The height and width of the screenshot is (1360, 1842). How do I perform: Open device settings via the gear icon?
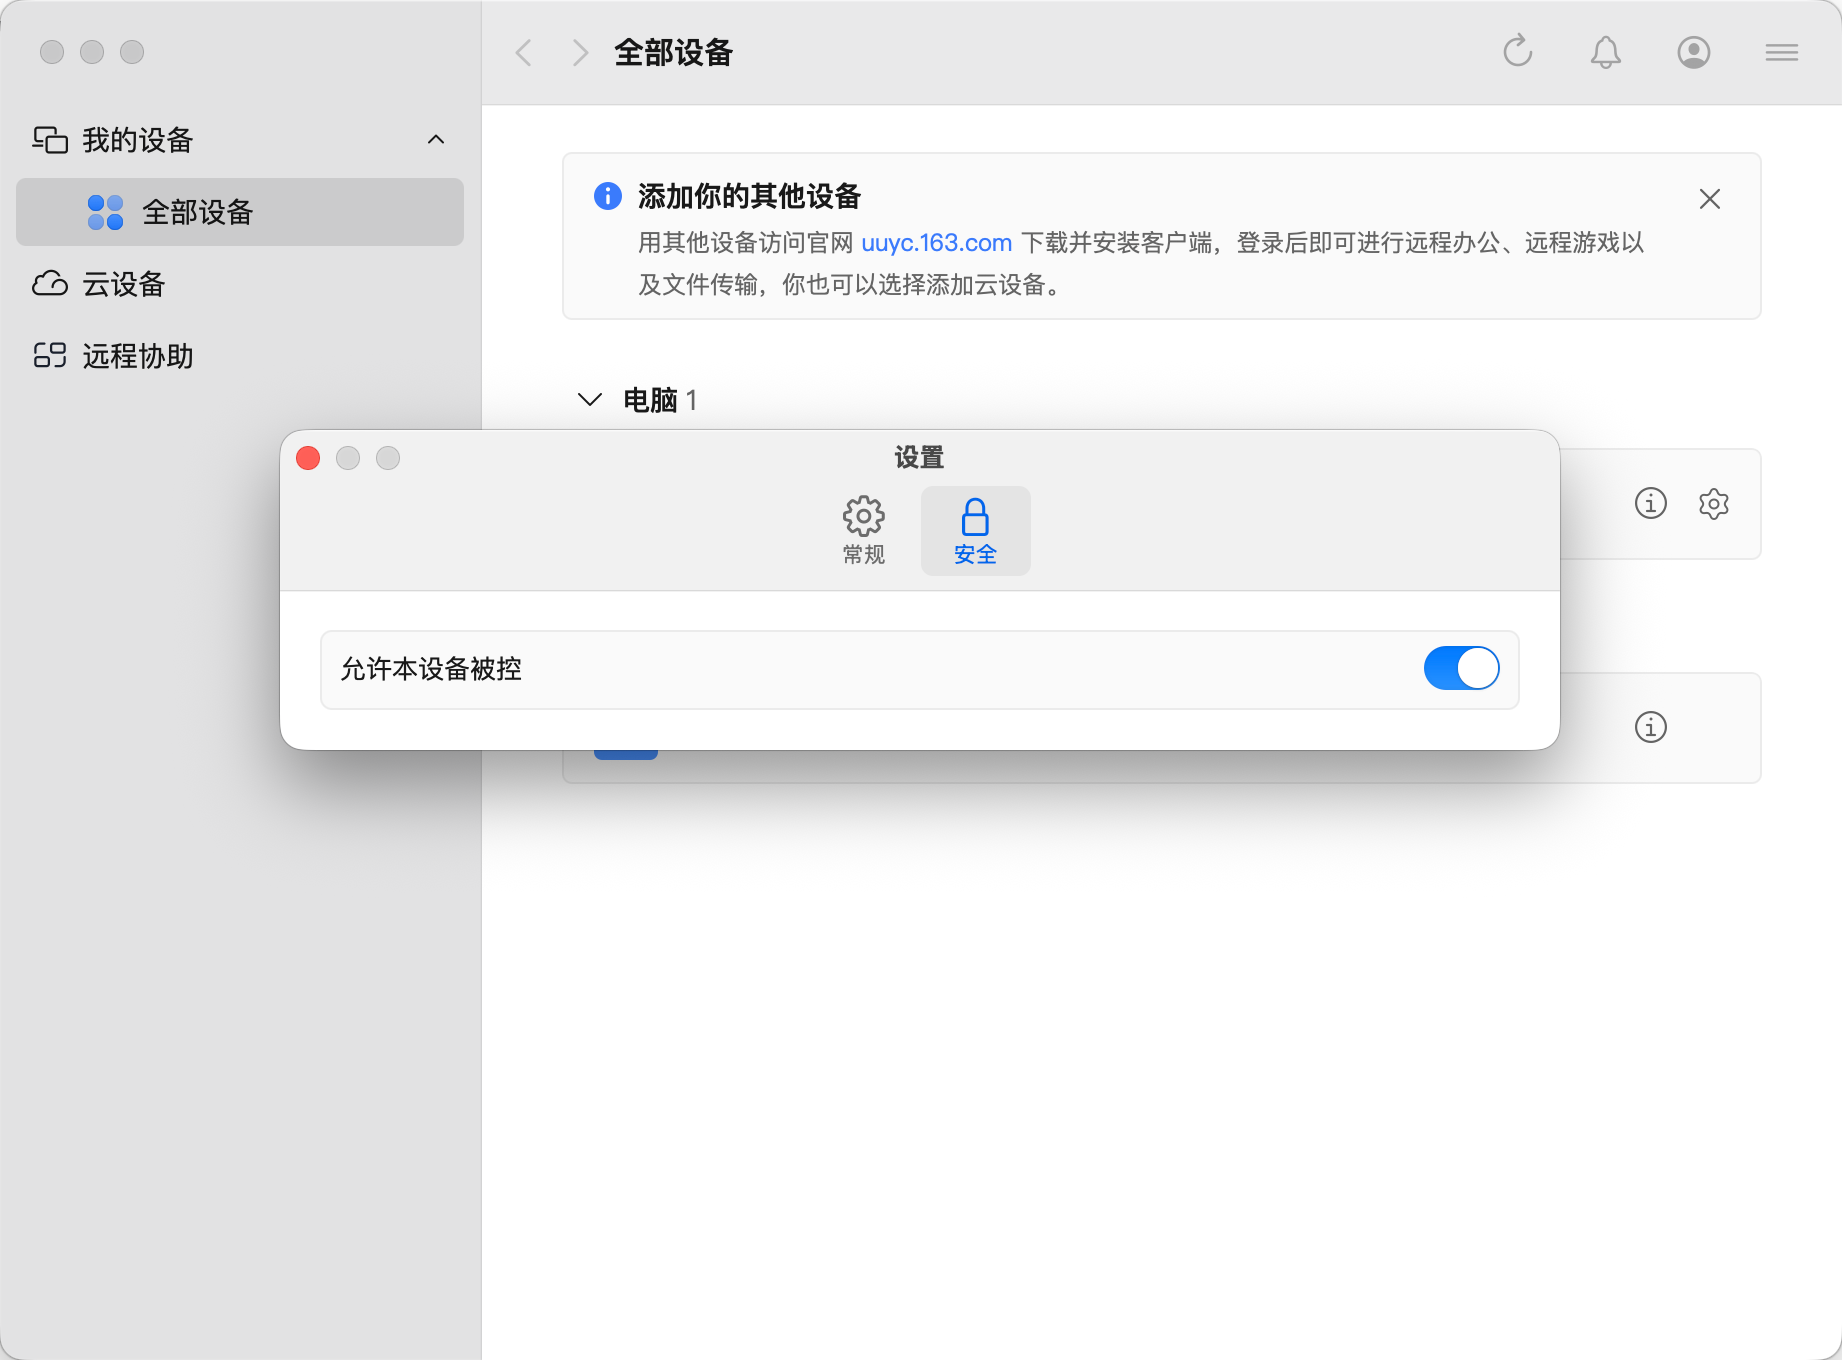click(x=1712, y=504)
